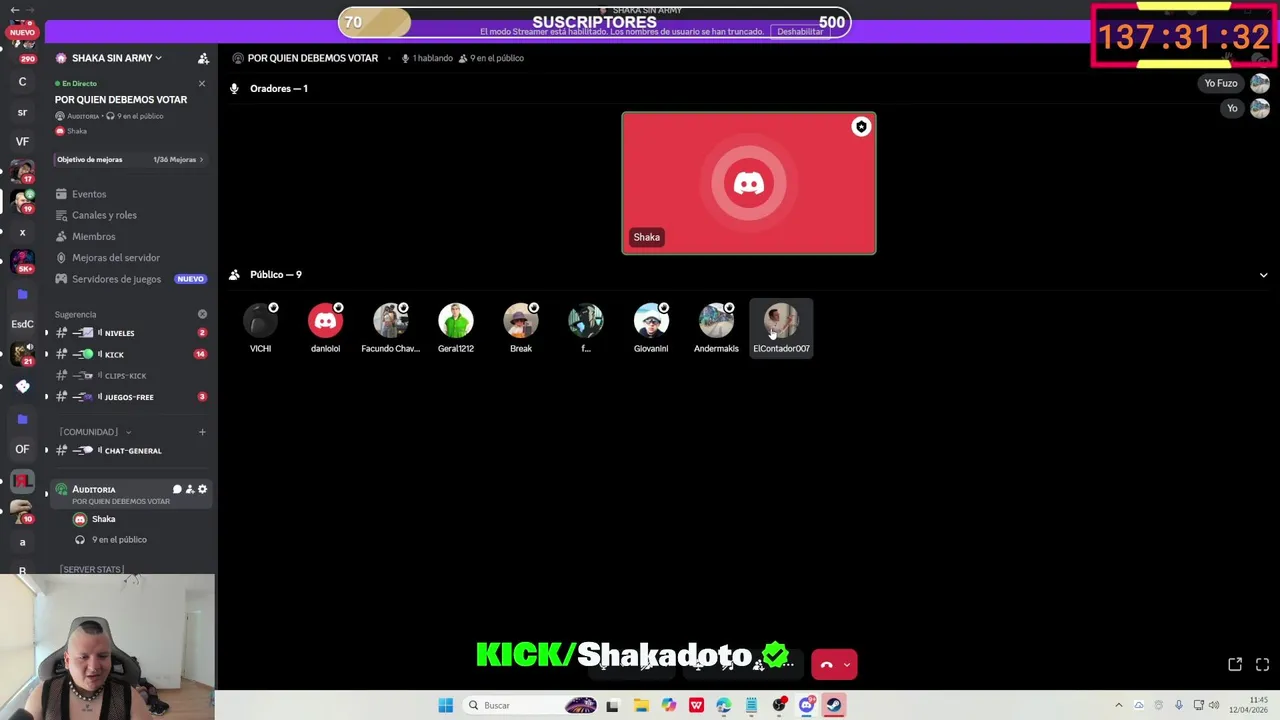This screenshot has height=720, width=1280.
Task: Click '1 hablando' in stage header
Action: (427, 58)
